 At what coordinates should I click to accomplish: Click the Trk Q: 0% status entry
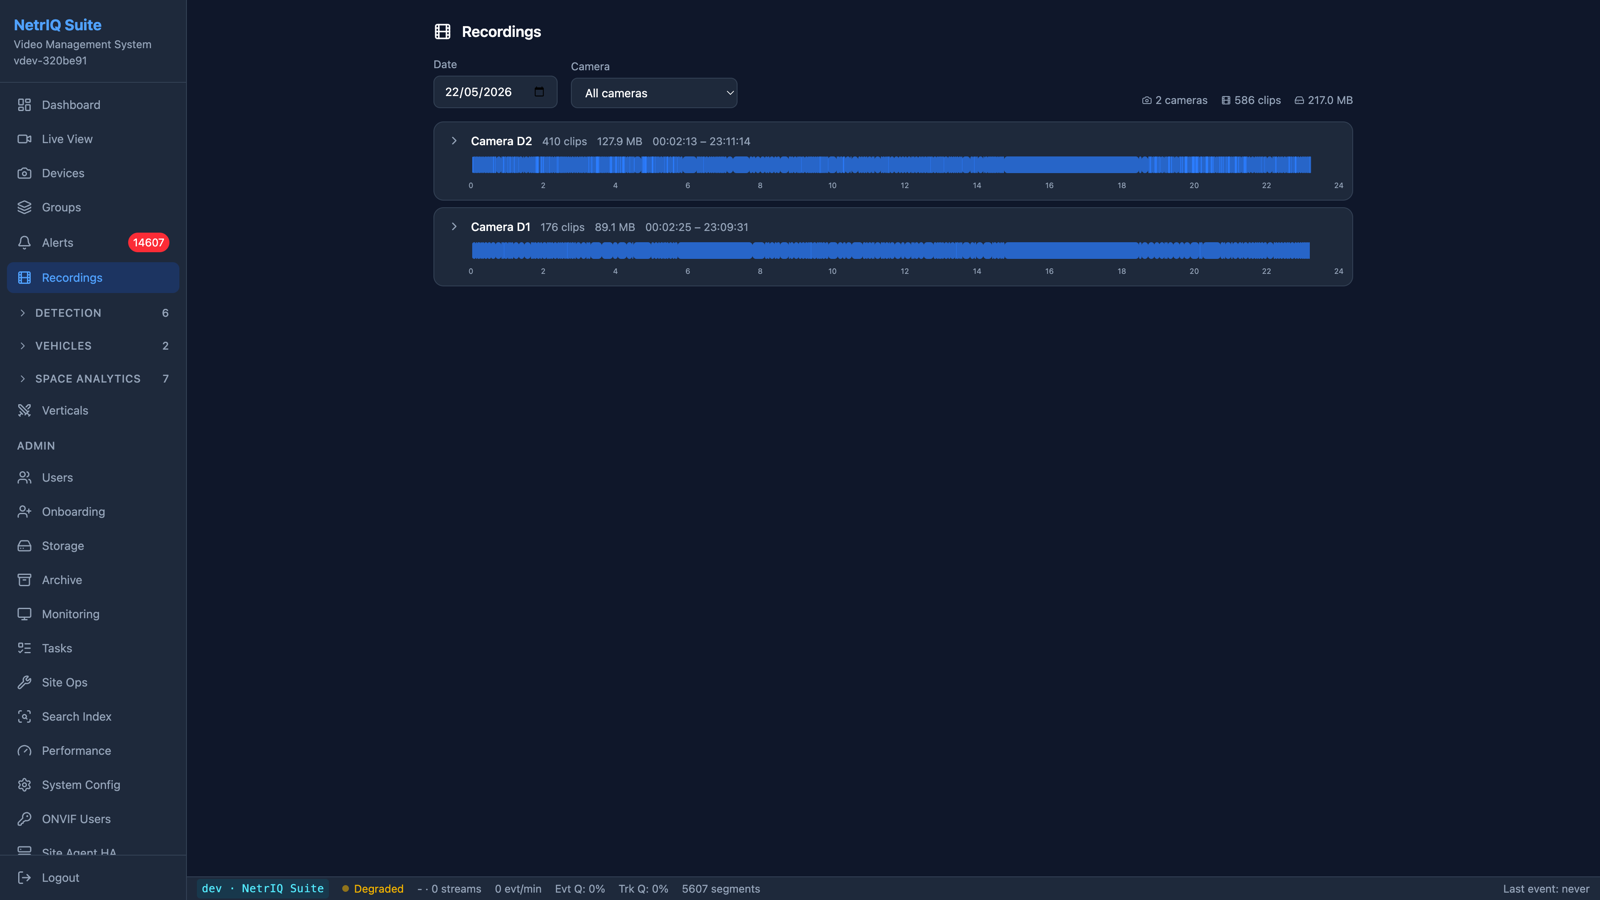tap(643, 889)
